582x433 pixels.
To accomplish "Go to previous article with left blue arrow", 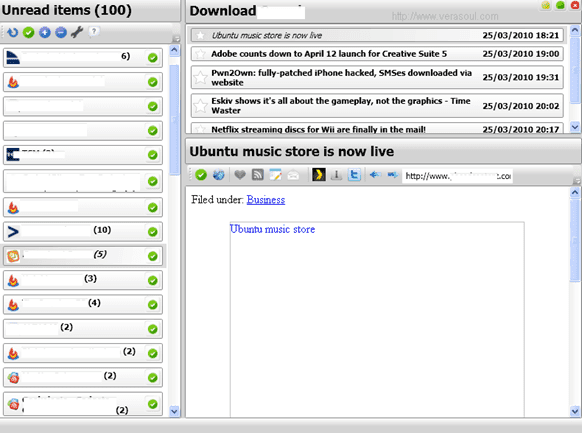I will tap(375, 174).
